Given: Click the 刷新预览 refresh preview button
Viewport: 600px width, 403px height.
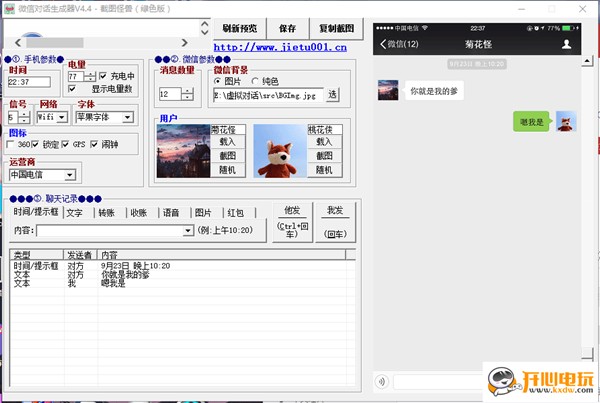Looking at the screenshot, I should click(x=239, y=28).
